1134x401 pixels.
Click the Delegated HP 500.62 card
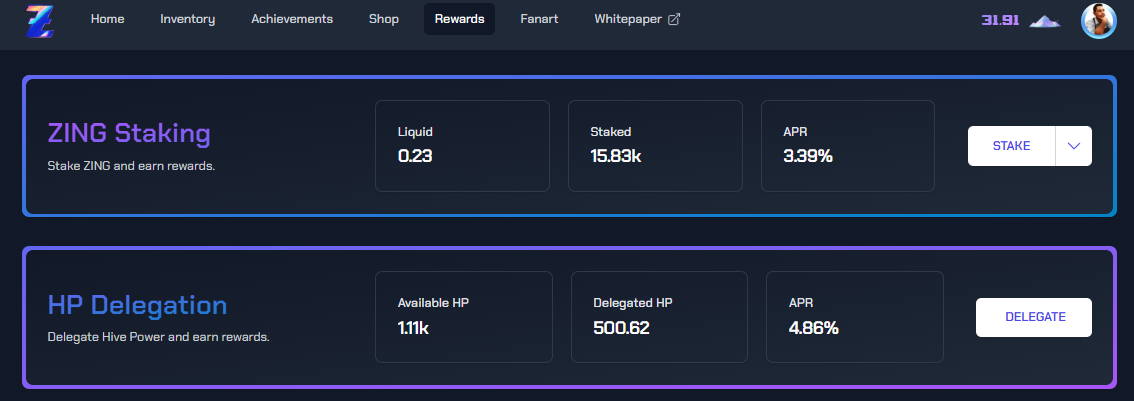pos(660,317)
